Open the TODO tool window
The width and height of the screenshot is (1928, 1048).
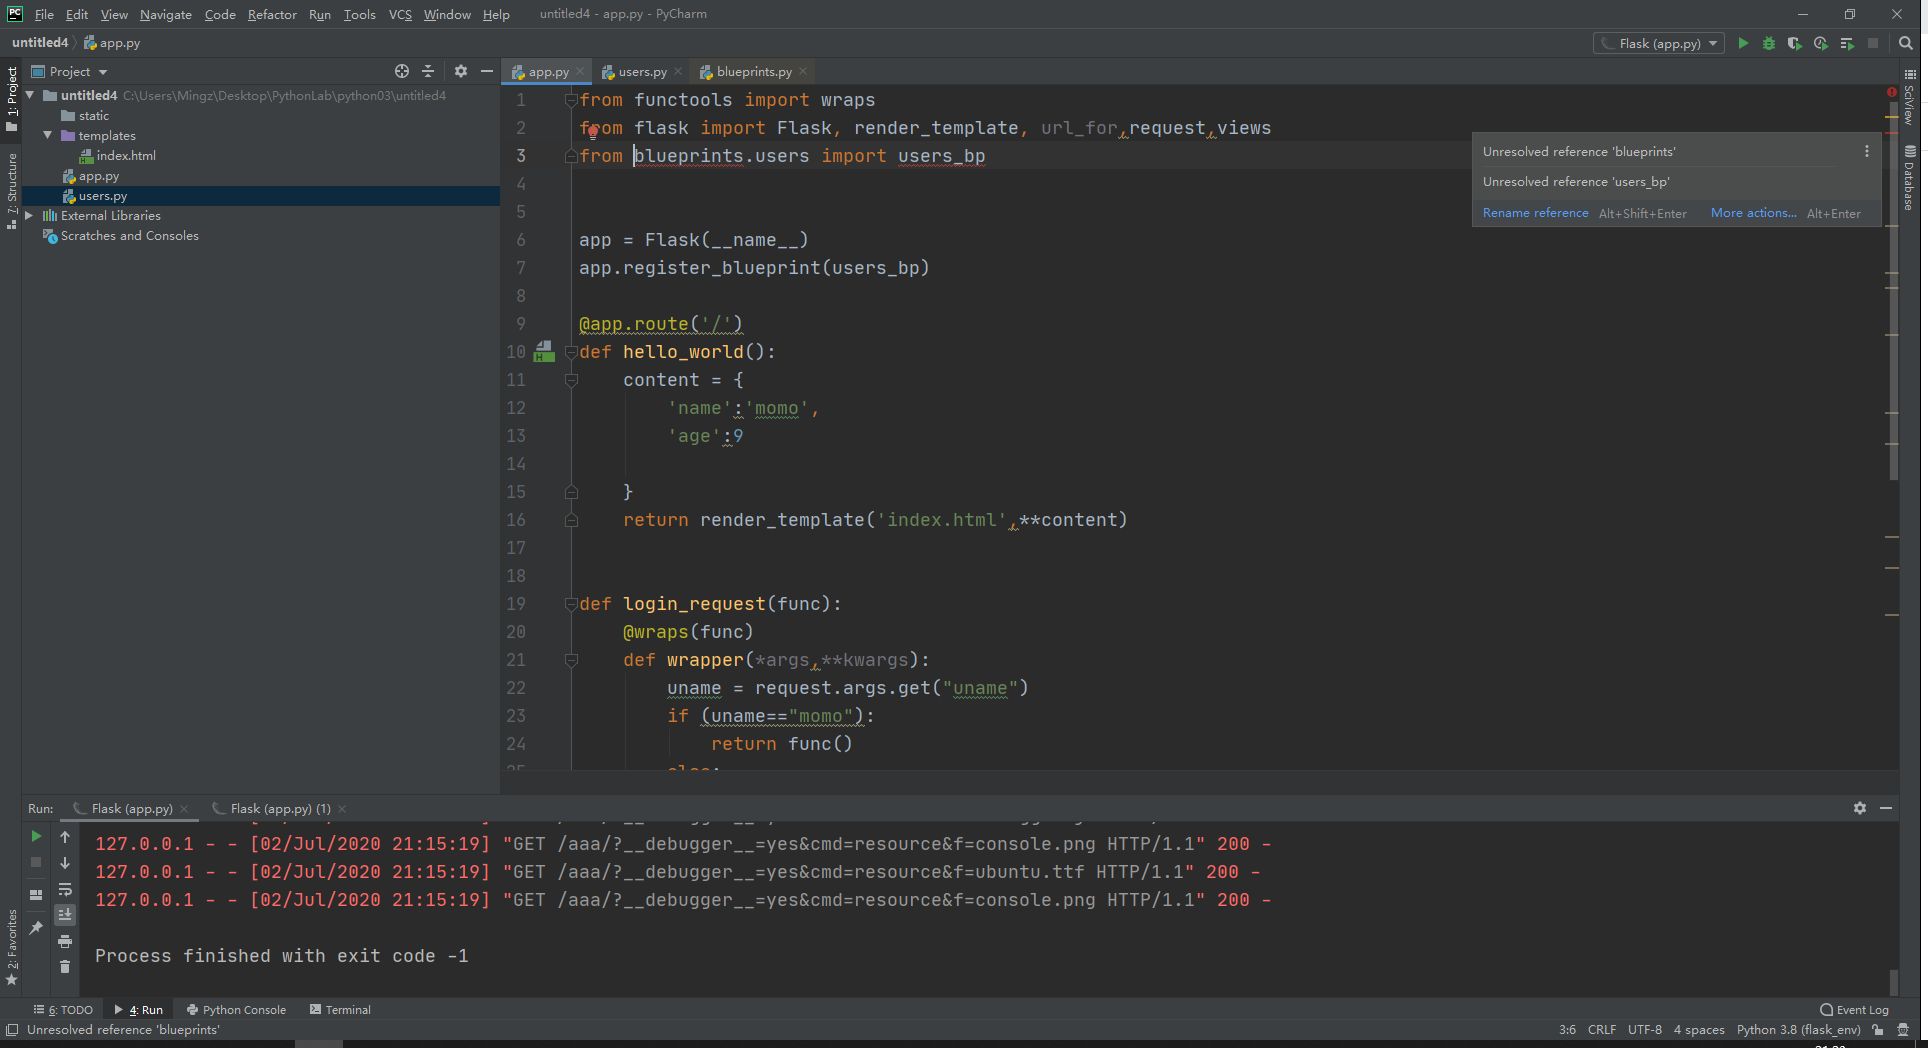click(x=64, y=1010)
